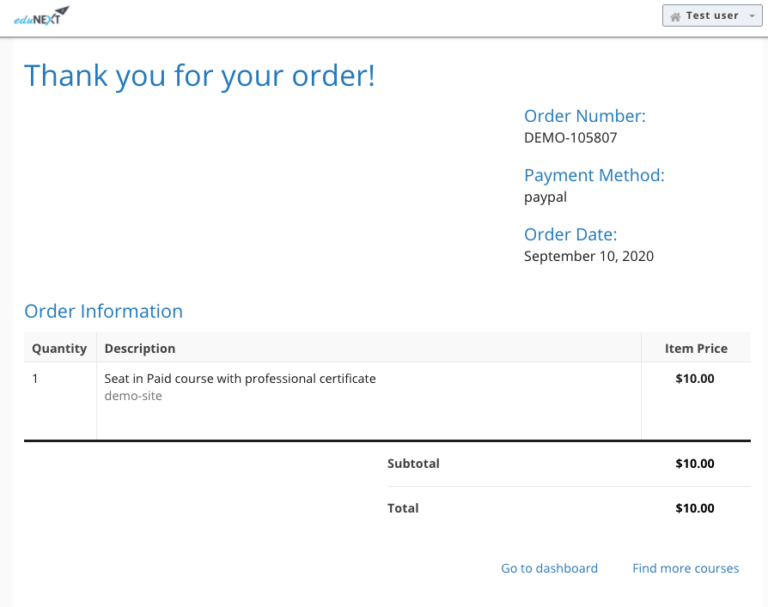Click the order number DEMO-105807
Viewport: 768px width, 607px height.
570,138
